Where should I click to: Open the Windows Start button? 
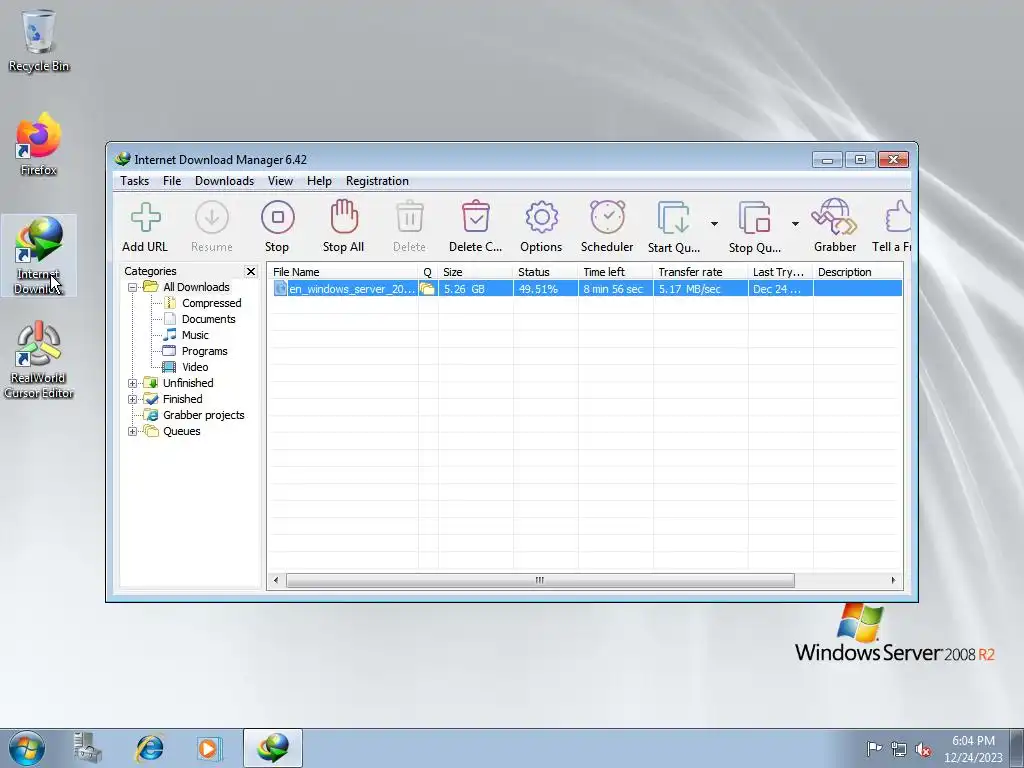27,748
